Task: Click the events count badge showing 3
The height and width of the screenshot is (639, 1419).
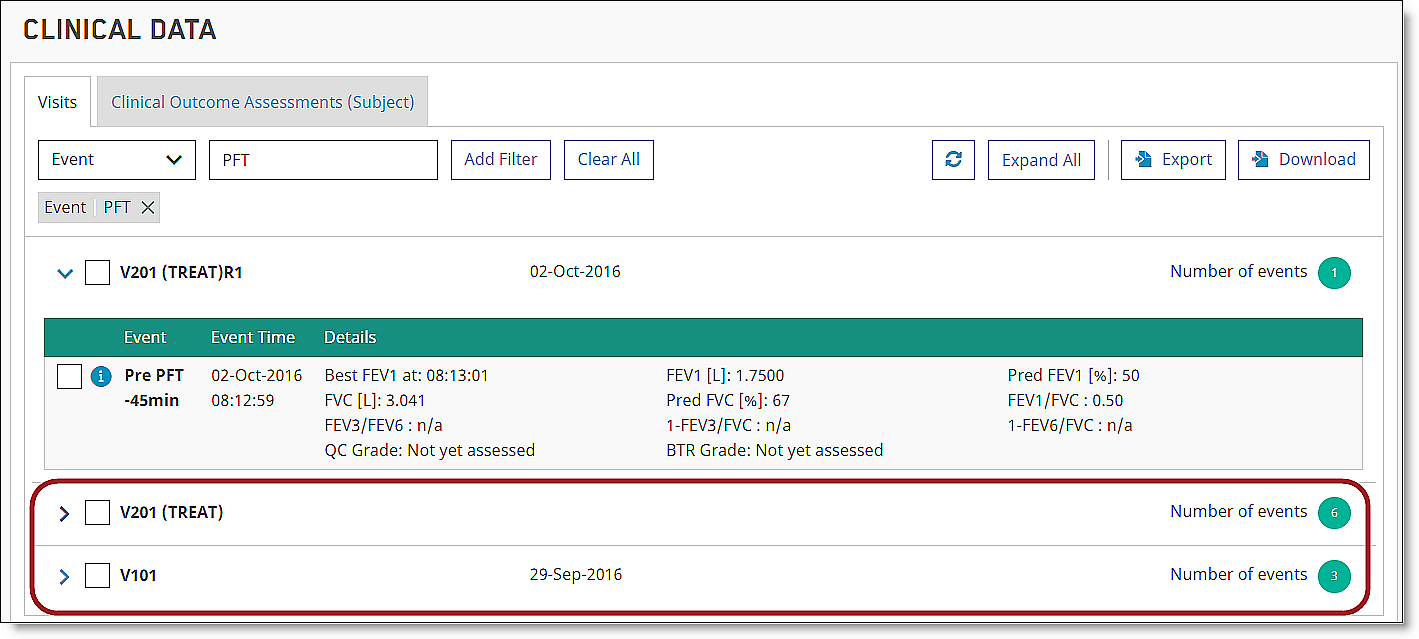Action: (x=1334, y=575)
